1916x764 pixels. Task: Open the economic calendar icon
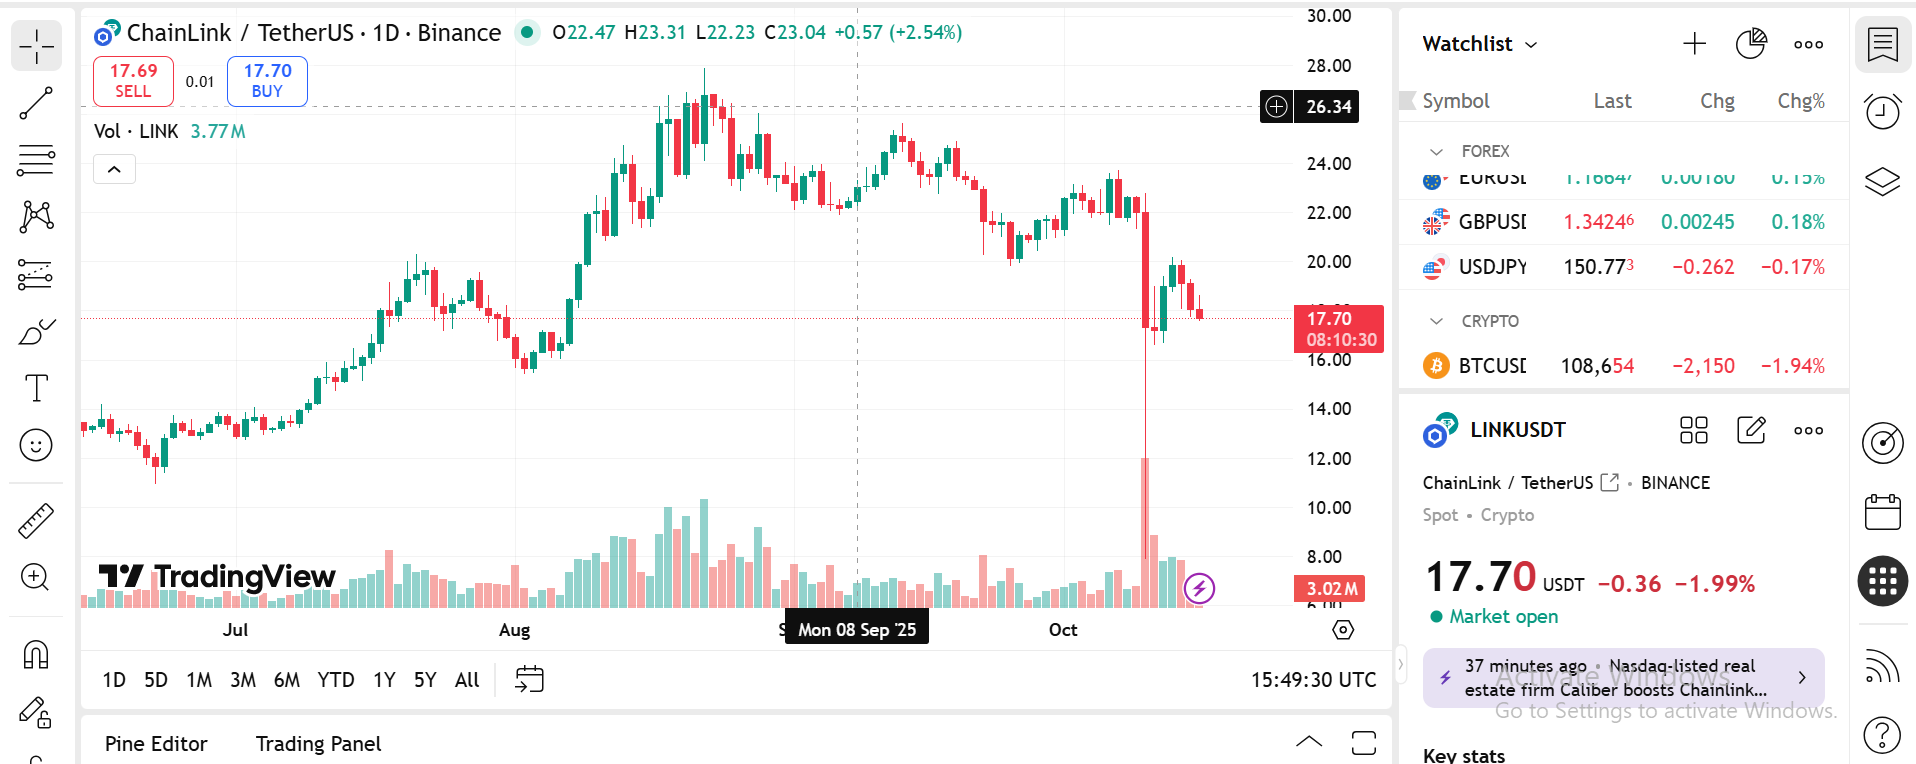[1882, 512]
